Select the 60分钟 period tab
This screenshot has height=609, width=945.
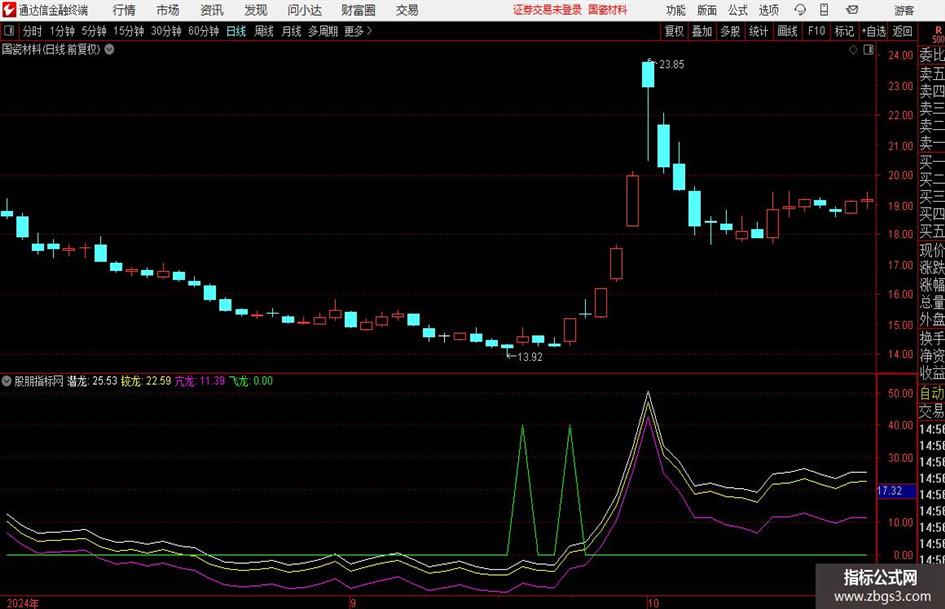(x=204, y=31)
